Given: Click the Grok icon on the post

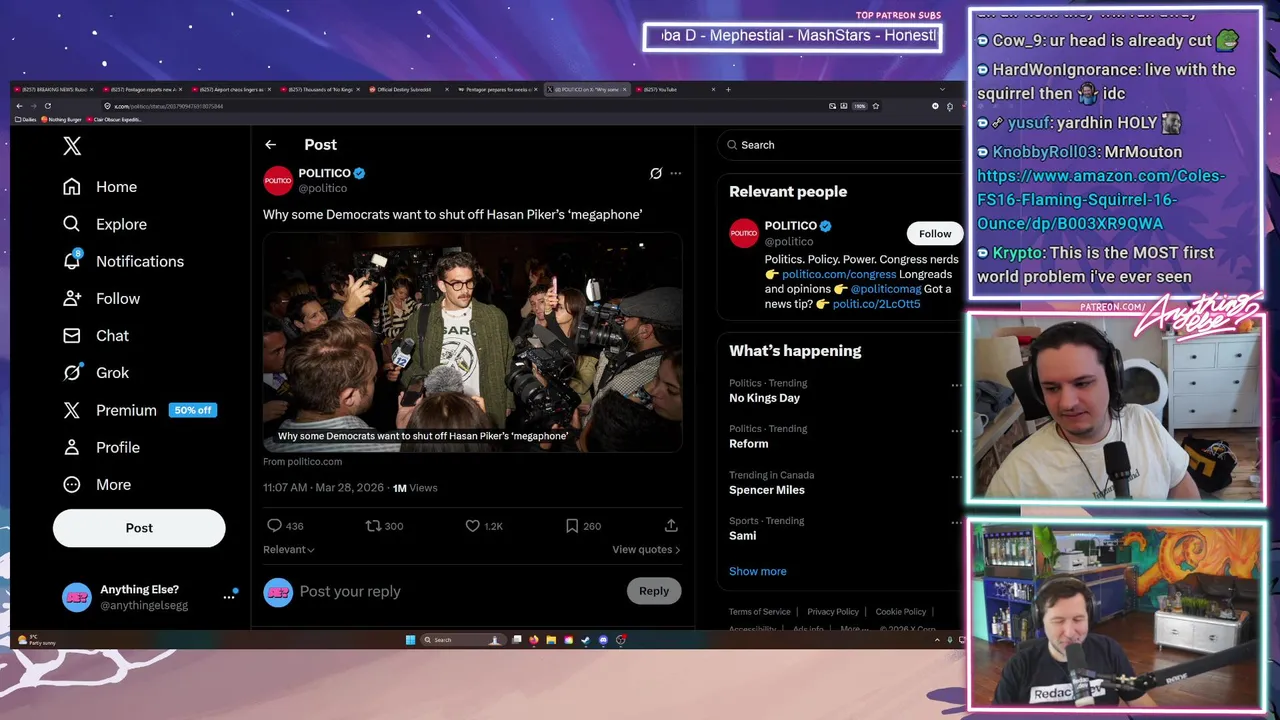Looking at the screenshot, I should pos(656,173).
